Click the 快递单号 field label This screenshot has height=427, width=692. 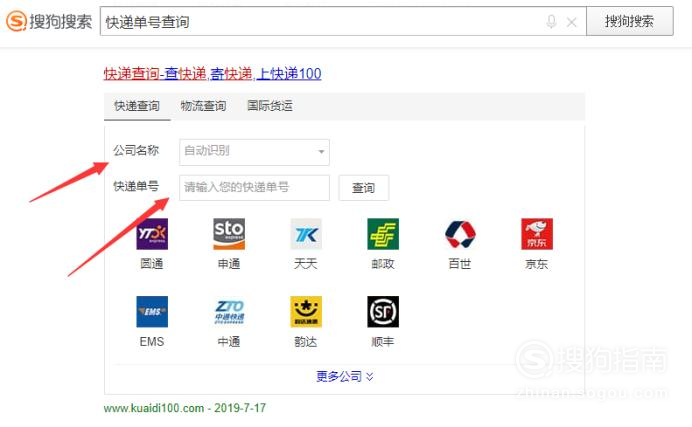click(x=136, y=186)
